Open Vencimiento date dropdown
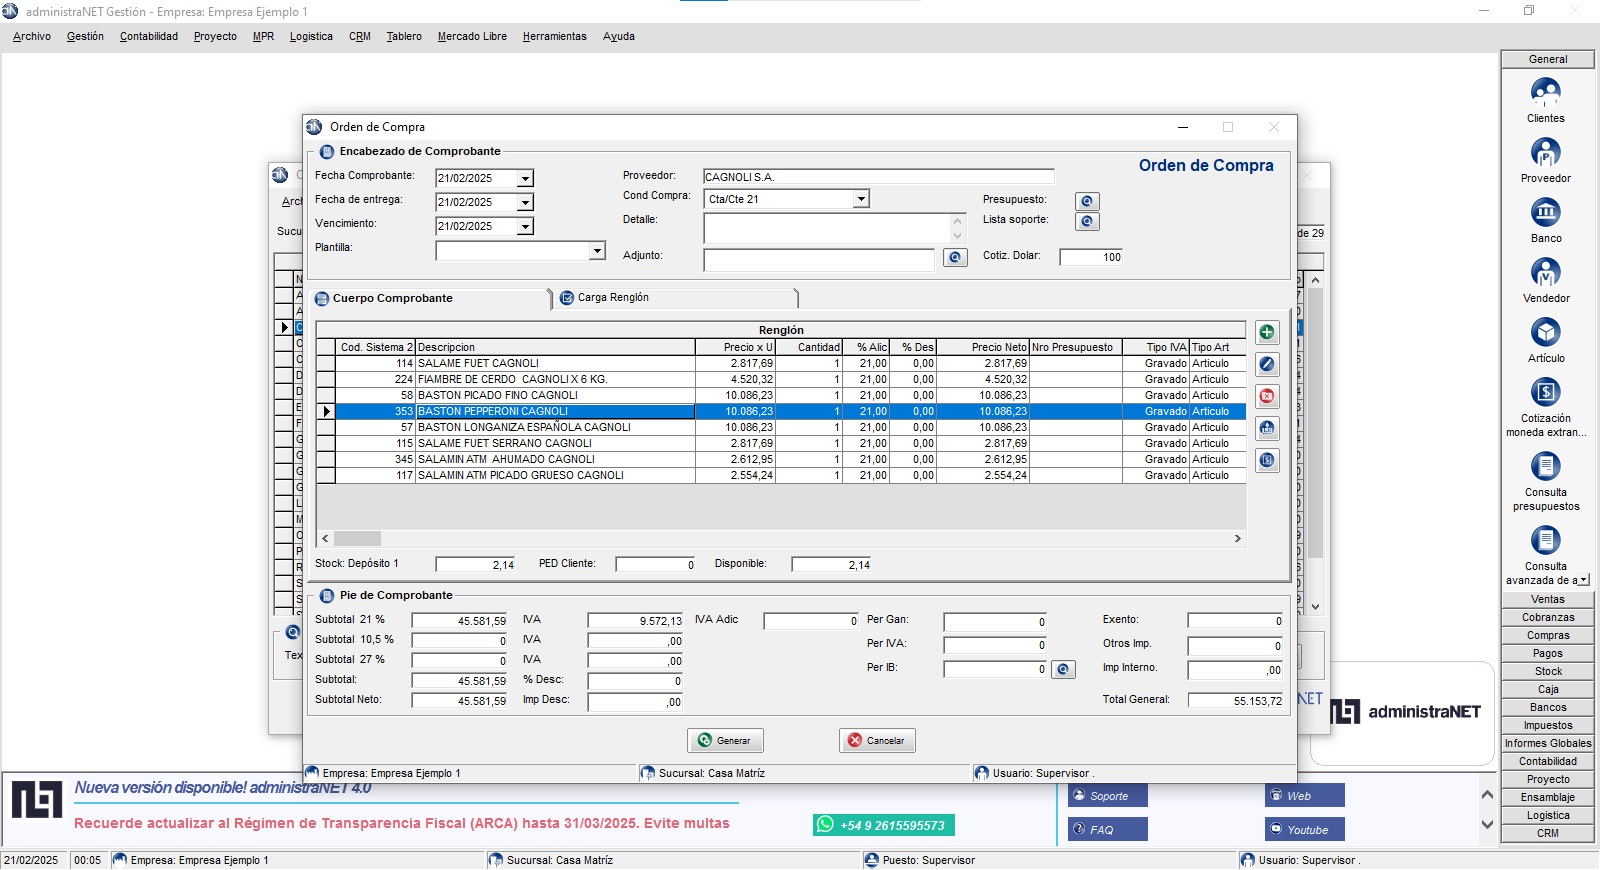Image resolution: width=1600 pixels, height=870 pixels. 525,226
